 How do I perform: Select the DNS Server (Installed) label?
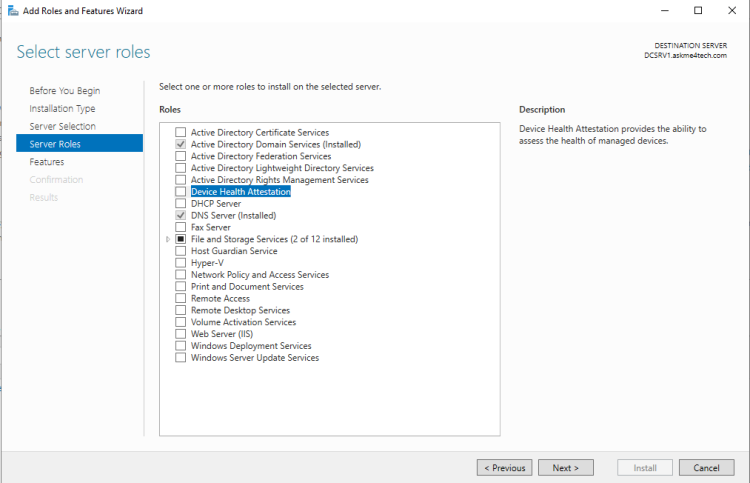coord(233,216)
